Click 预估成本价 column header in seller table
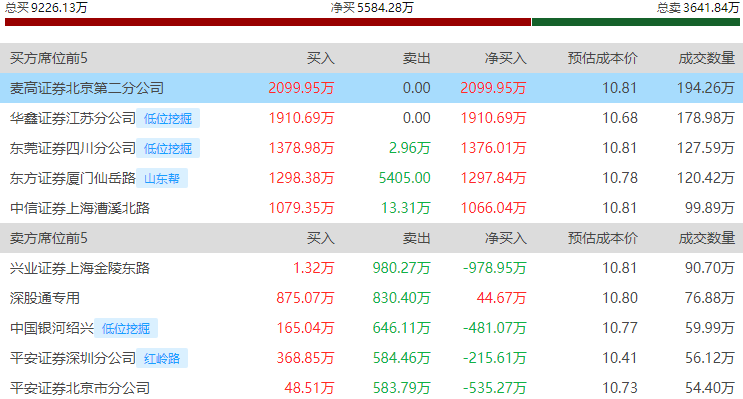 click(603, 238)
